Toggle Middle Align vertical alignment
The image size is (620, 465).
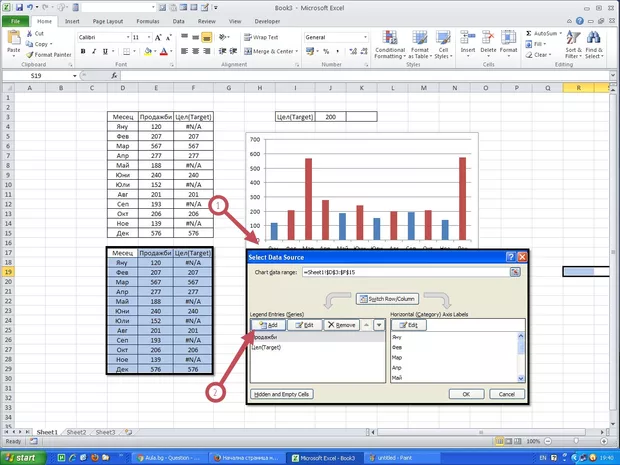(195, 38)
